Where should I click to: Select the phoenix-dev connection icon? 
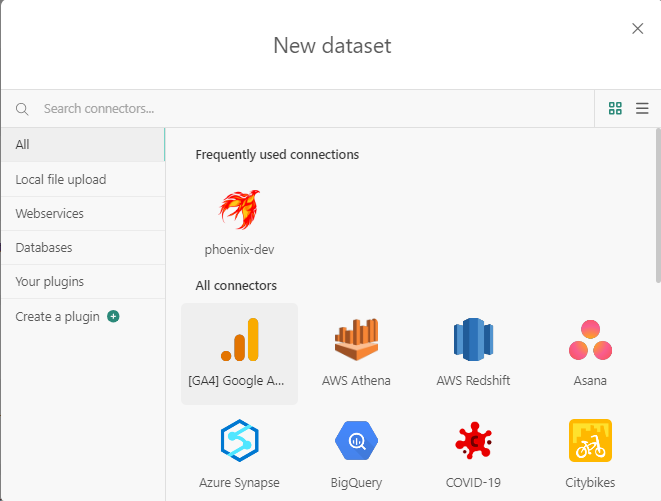click(239, 210)
